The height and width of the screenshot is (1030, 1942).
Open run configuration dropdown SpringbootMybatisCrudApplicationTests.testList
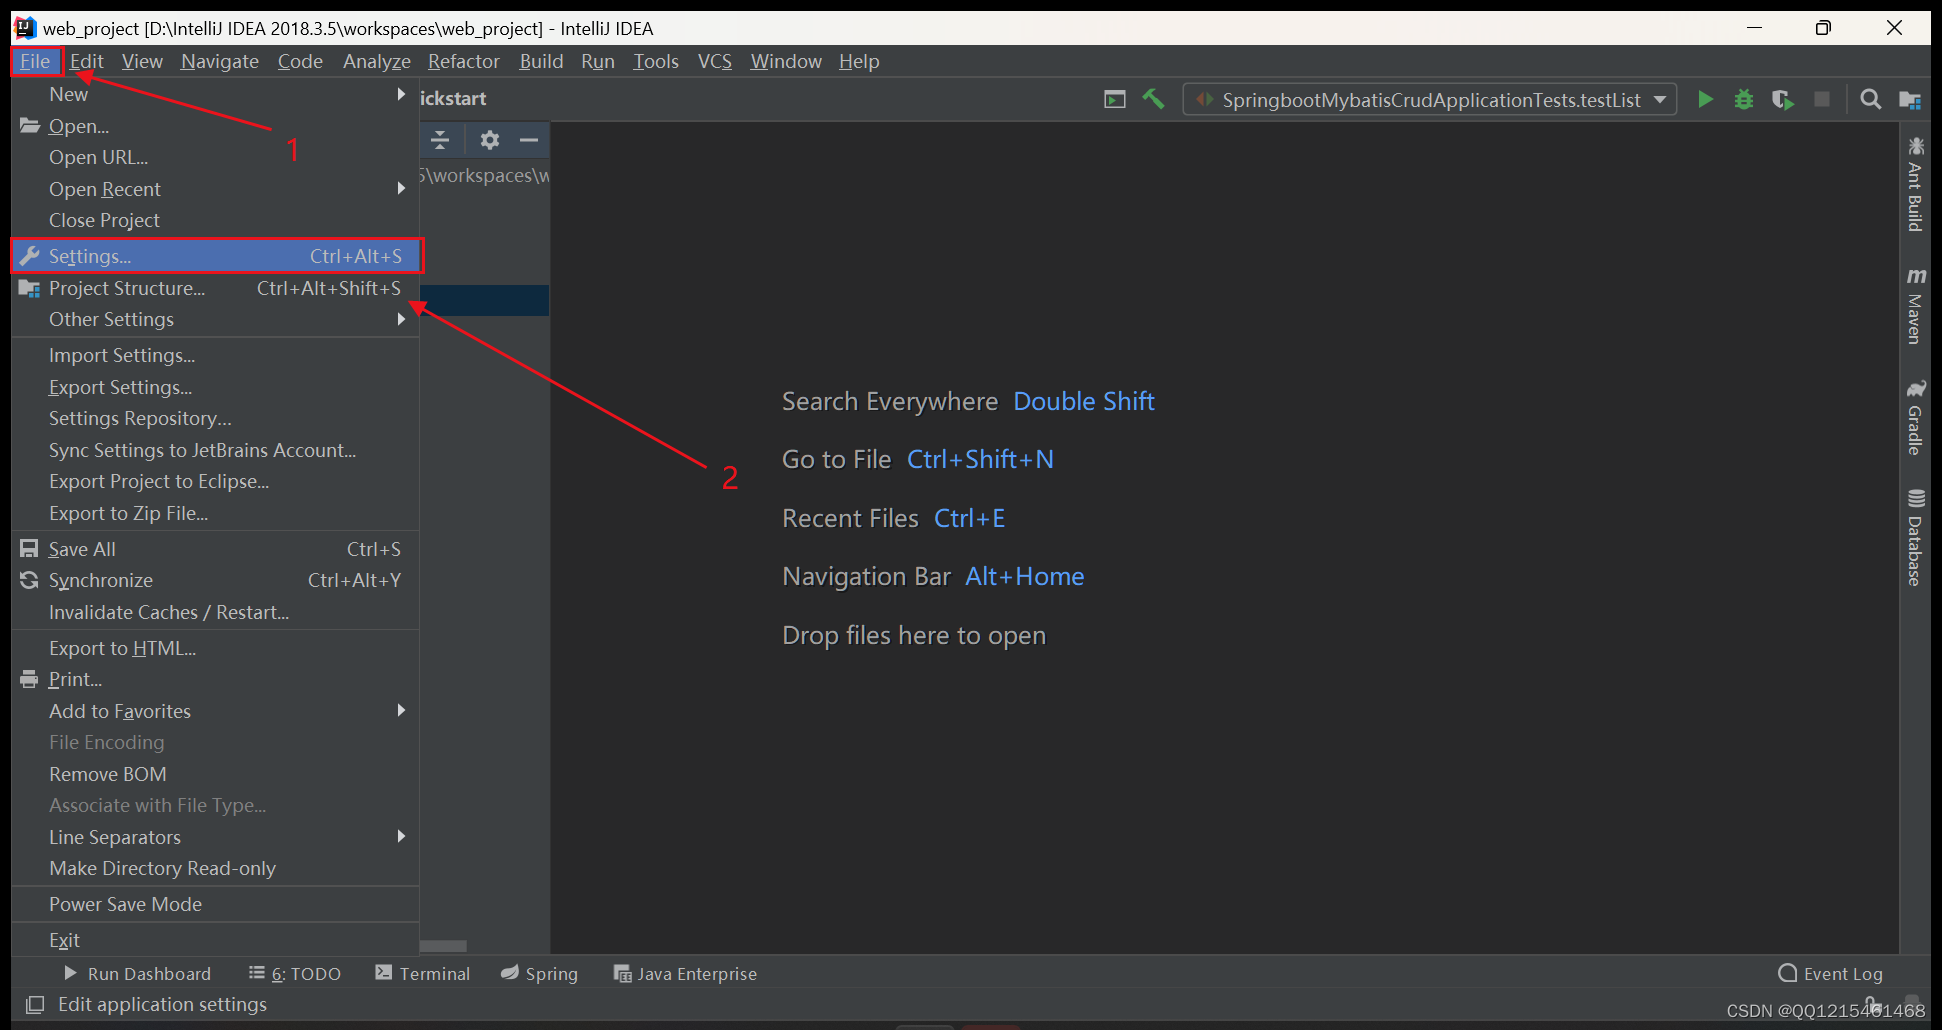pyautogui.click(x=1430, y=99)
